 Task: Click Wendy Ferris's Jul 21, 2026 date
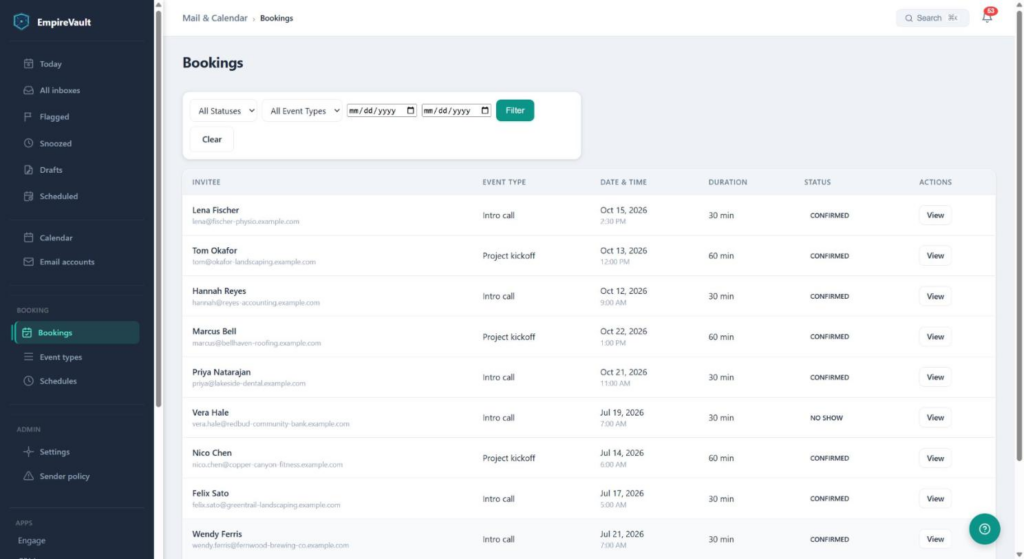[x=622, y=534]
